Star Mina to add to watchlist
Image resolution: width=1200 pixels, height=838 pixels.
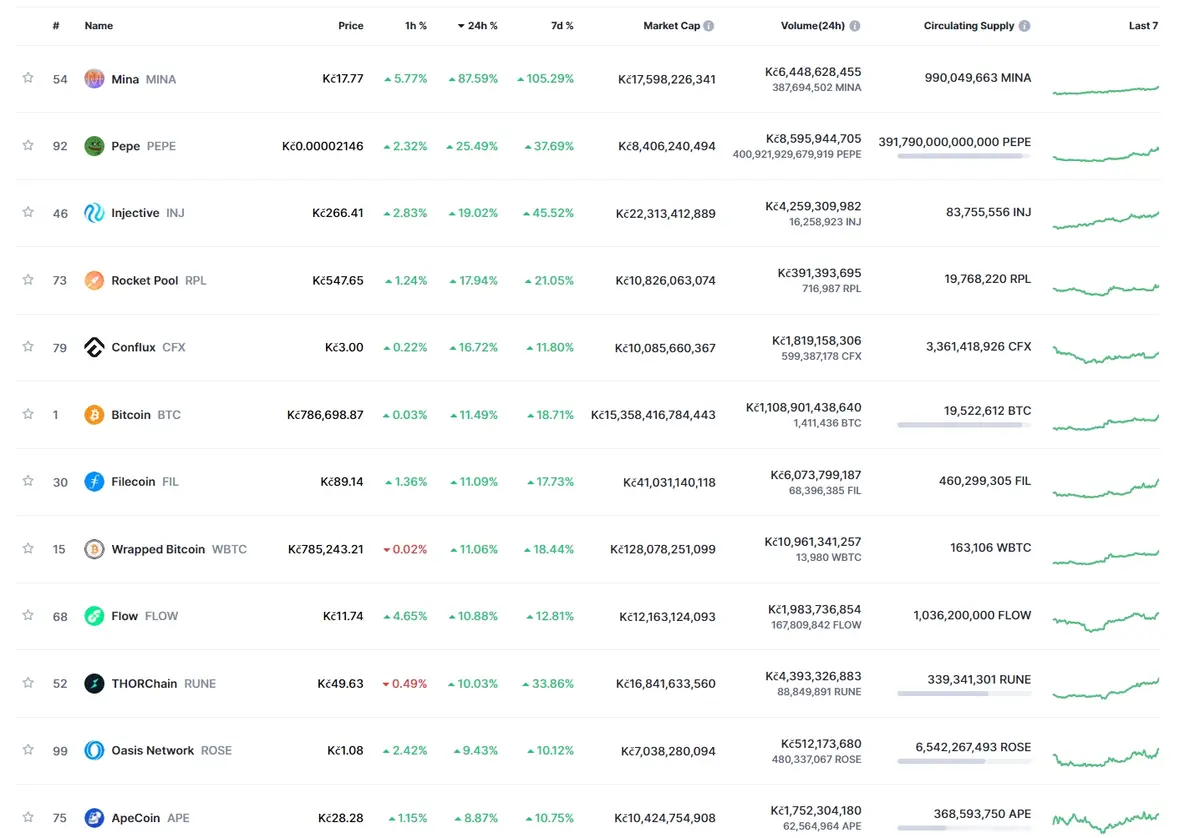tap(28, 78)
